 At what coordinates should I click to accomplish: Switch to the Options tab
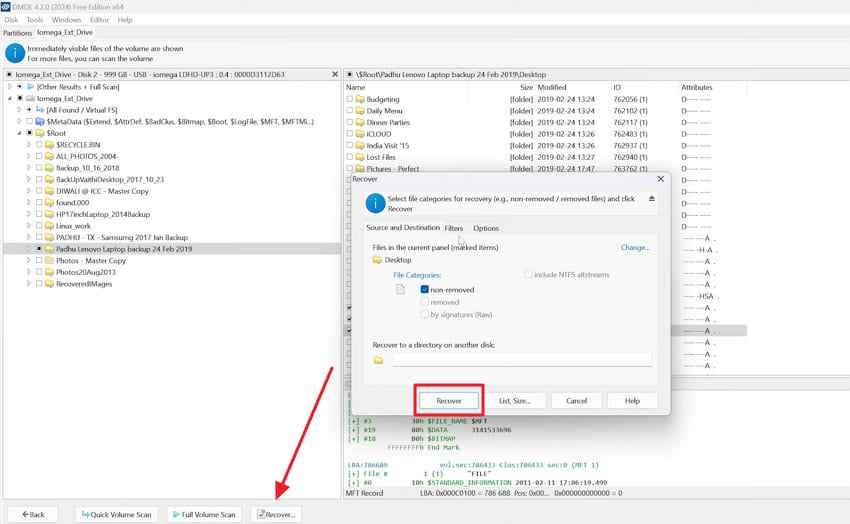click(x=486, y=228)
